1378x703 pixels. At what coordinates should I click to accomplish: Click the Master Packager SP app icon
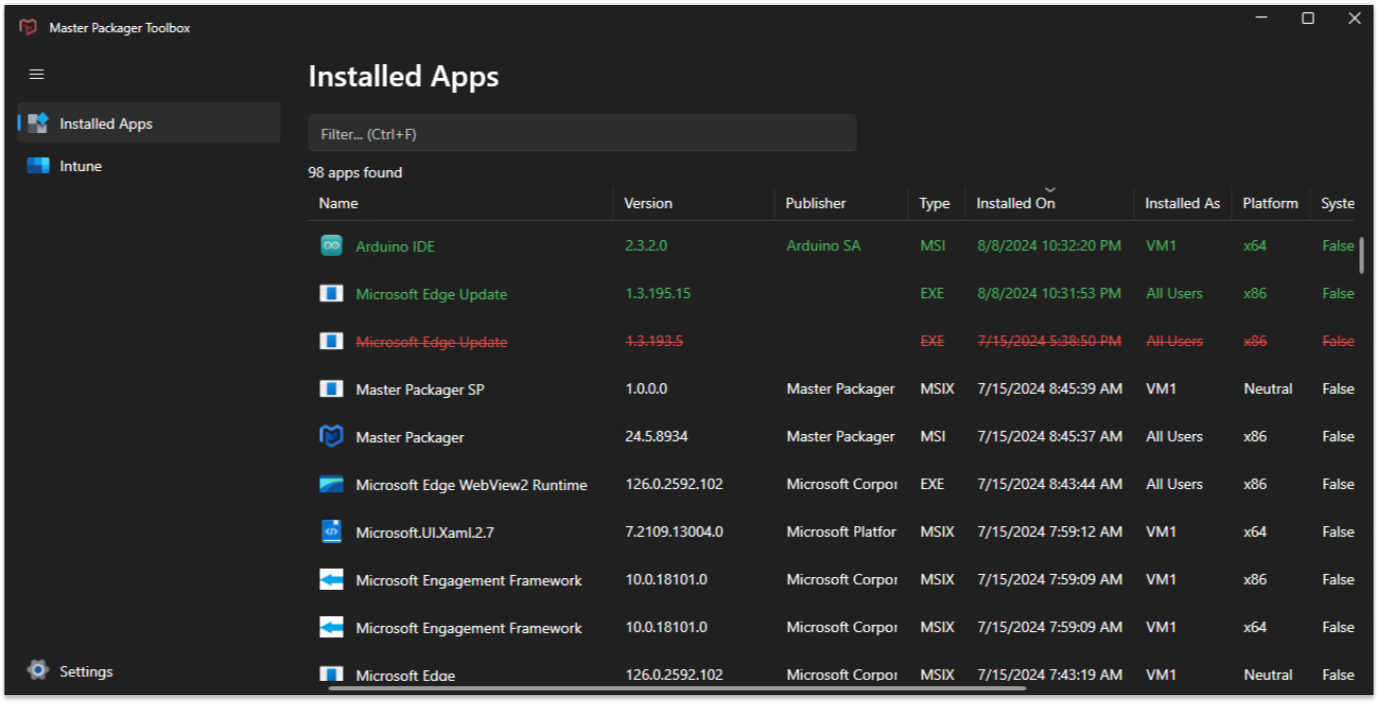point(331,389)
